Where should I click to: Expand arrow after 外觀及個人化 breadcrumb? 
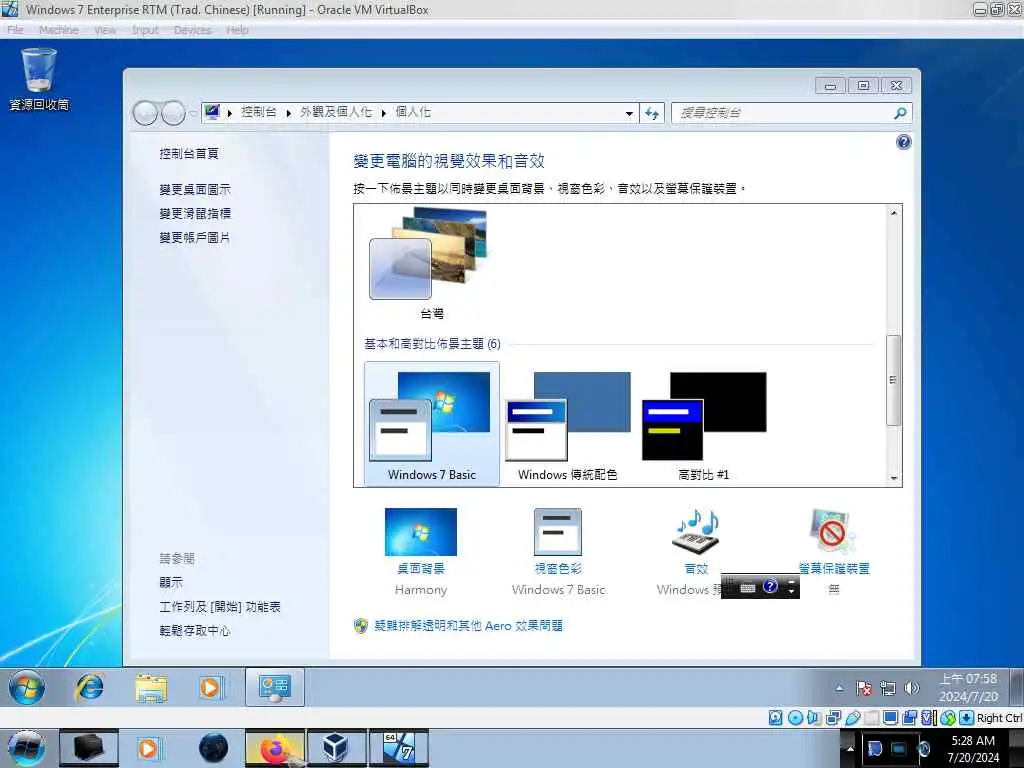(384, 113)
